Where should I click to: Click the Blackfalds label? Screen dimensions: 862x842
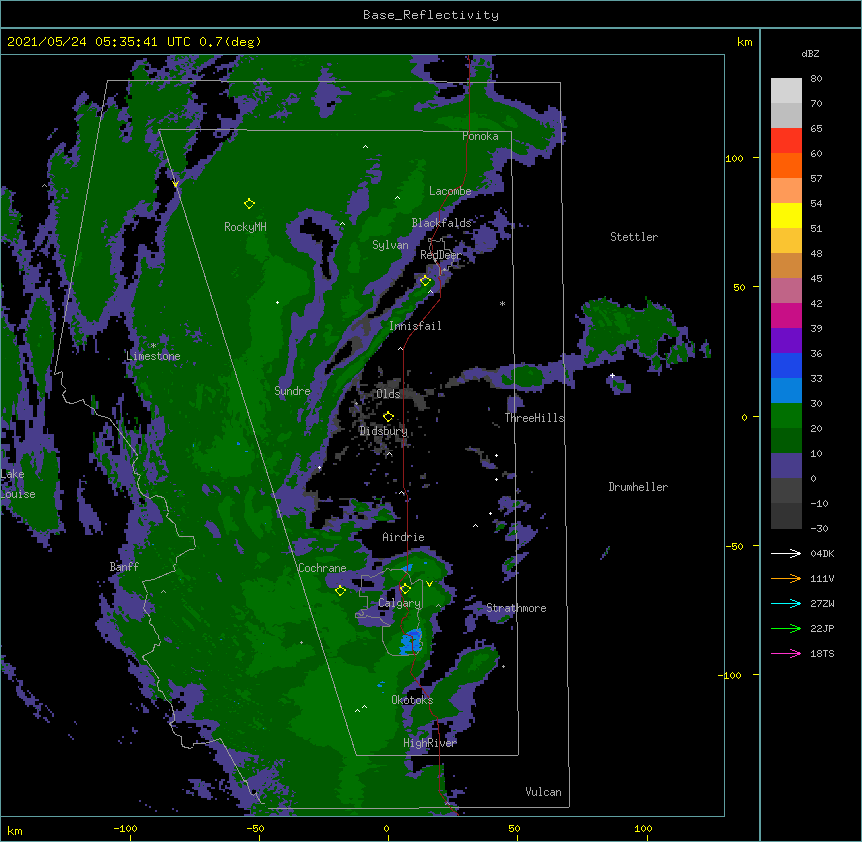[441, 223]
